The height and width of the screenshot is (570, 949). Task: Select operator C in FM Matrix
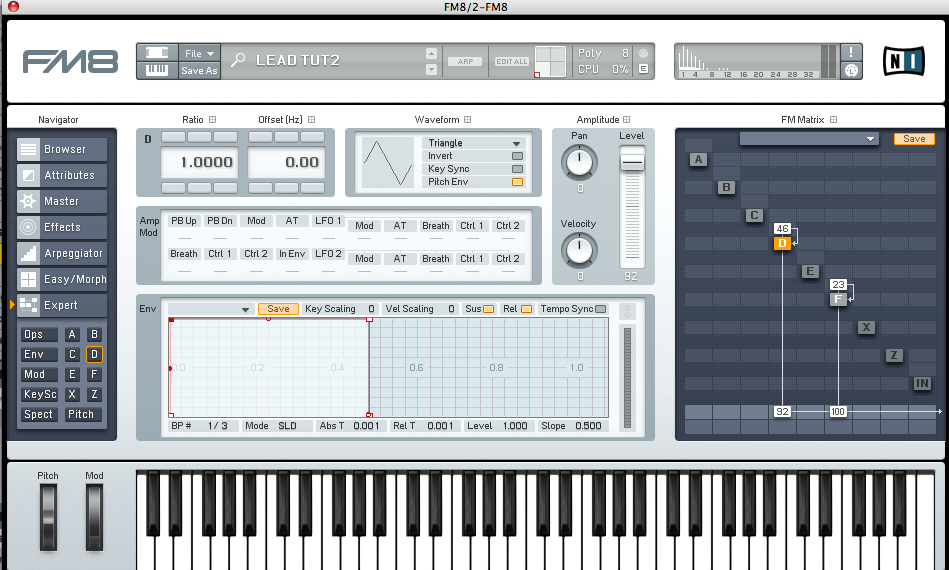754,215
